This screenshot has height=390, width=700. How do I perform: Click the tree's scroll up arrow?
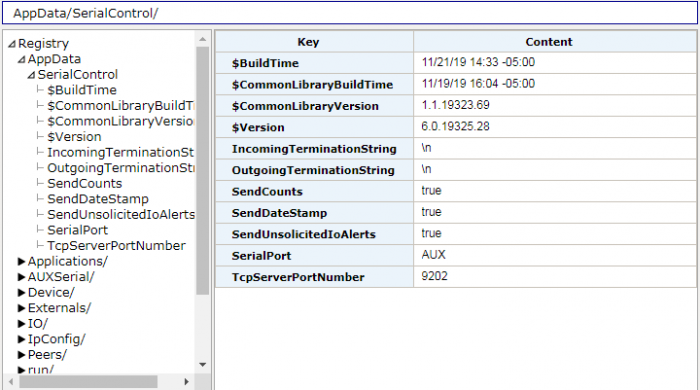(203, 39)
